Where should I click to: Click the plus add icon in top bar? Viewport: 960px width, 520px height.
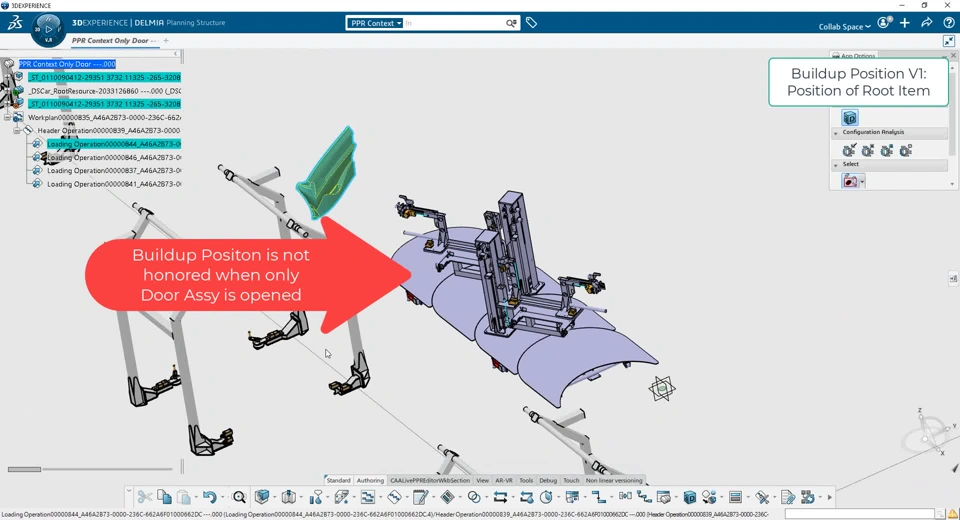click(905, 23)
